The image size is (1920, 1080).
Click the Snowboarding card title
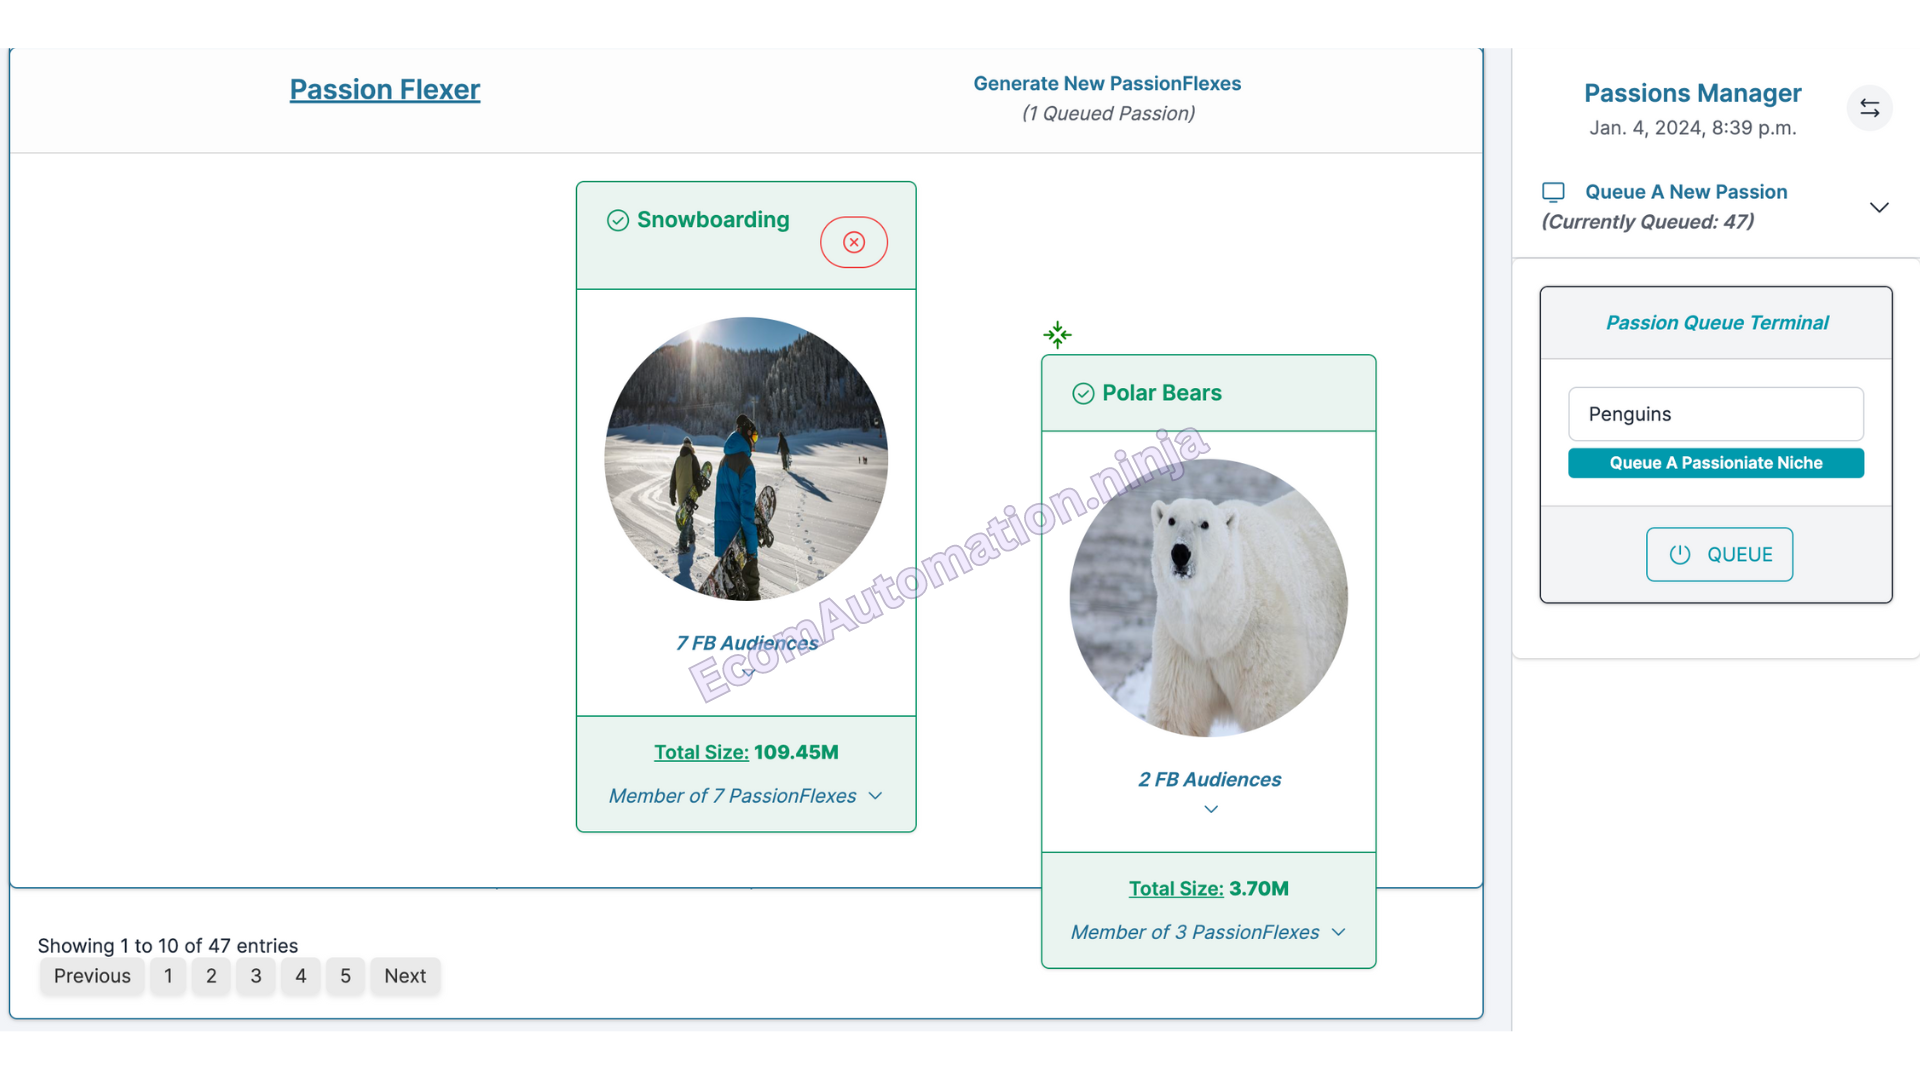coord(713,220)
